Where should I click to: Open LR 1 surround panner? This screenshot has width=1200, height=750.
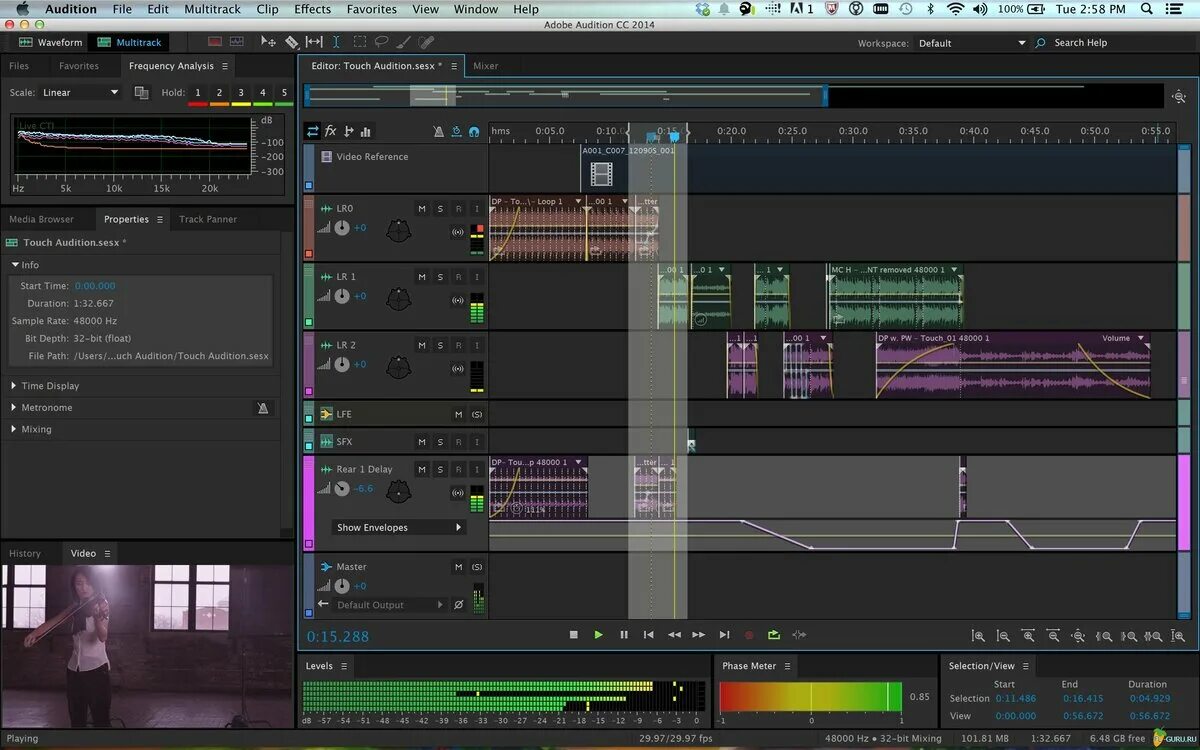(399, 298)
